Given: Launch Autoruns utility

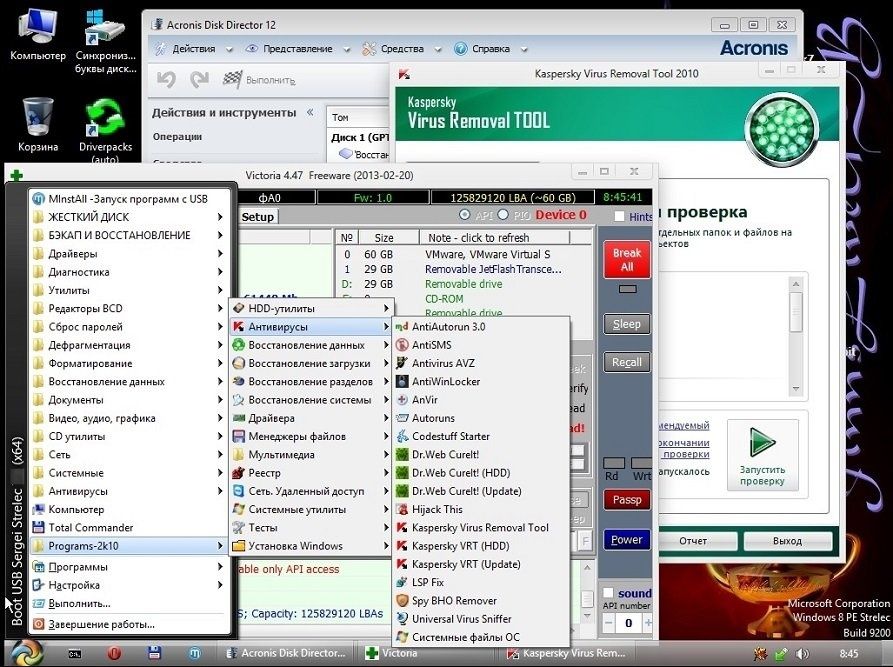Looking at the screenshot, I should tap(481, 418).
